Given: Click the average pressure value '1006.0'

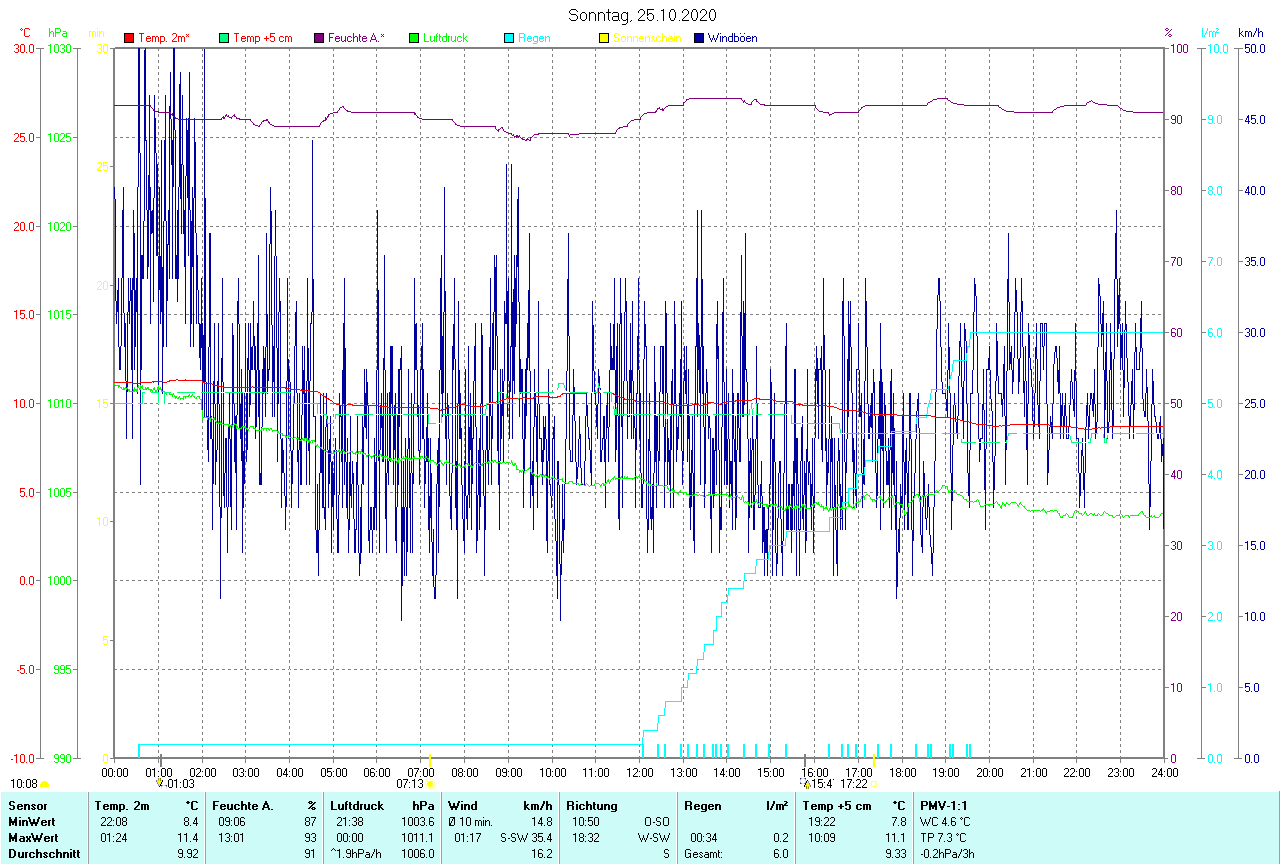Looking at the screenshot, I should pos(417,854).
